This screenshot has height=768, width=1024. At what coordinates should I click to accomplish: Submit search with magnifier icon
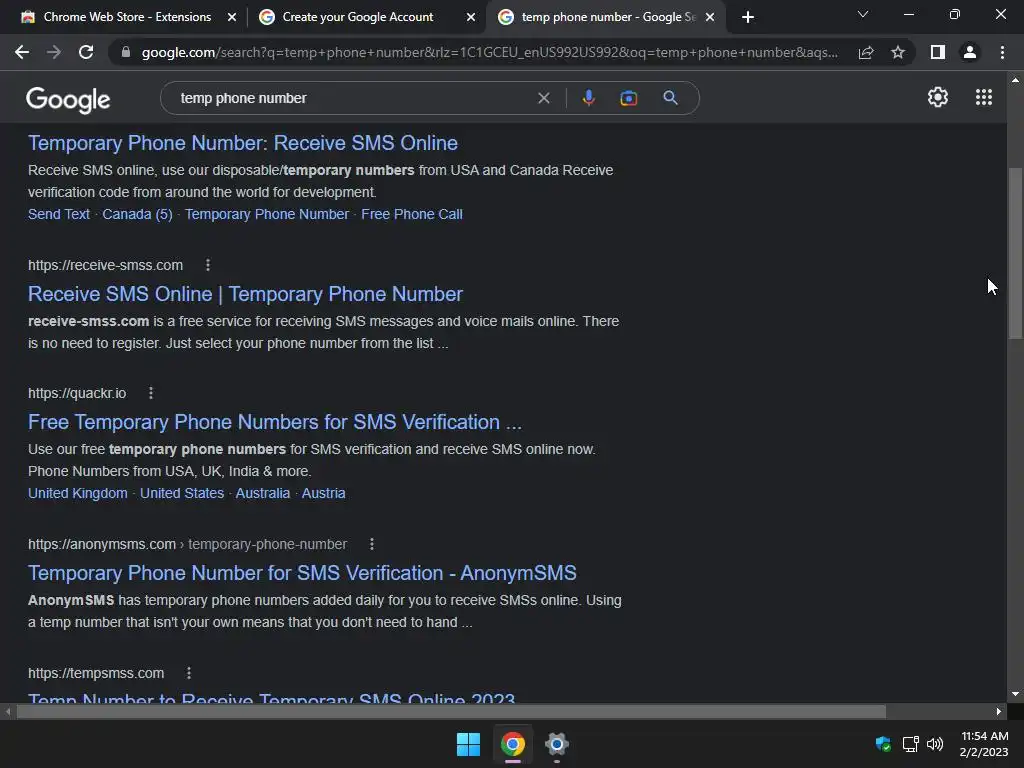[x=670, y=98]
